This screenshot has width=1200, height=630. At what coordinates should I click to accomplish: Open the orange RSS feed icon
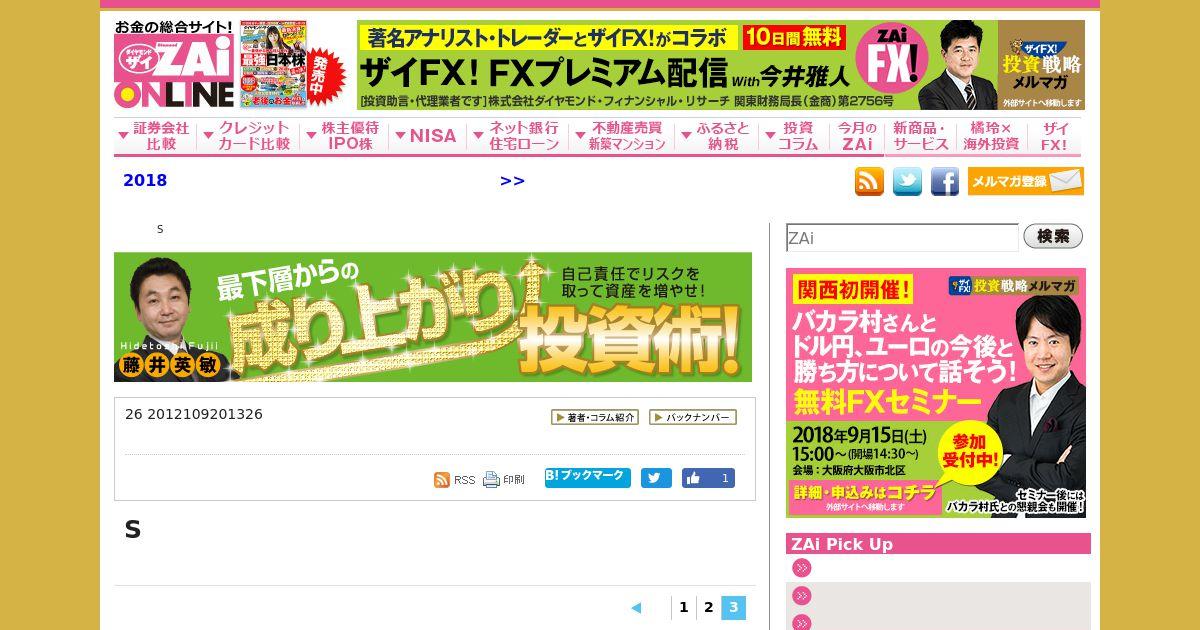[869, 181]
